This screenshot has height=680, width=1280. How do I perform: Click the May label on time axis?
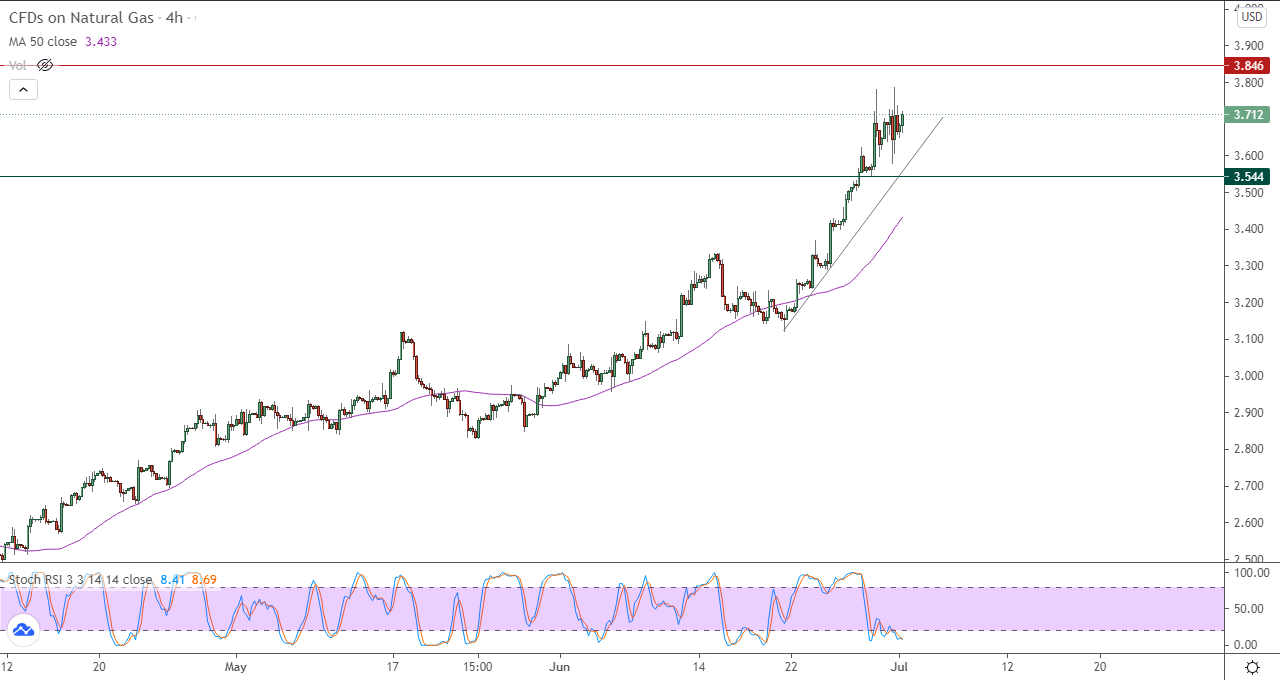235,665
